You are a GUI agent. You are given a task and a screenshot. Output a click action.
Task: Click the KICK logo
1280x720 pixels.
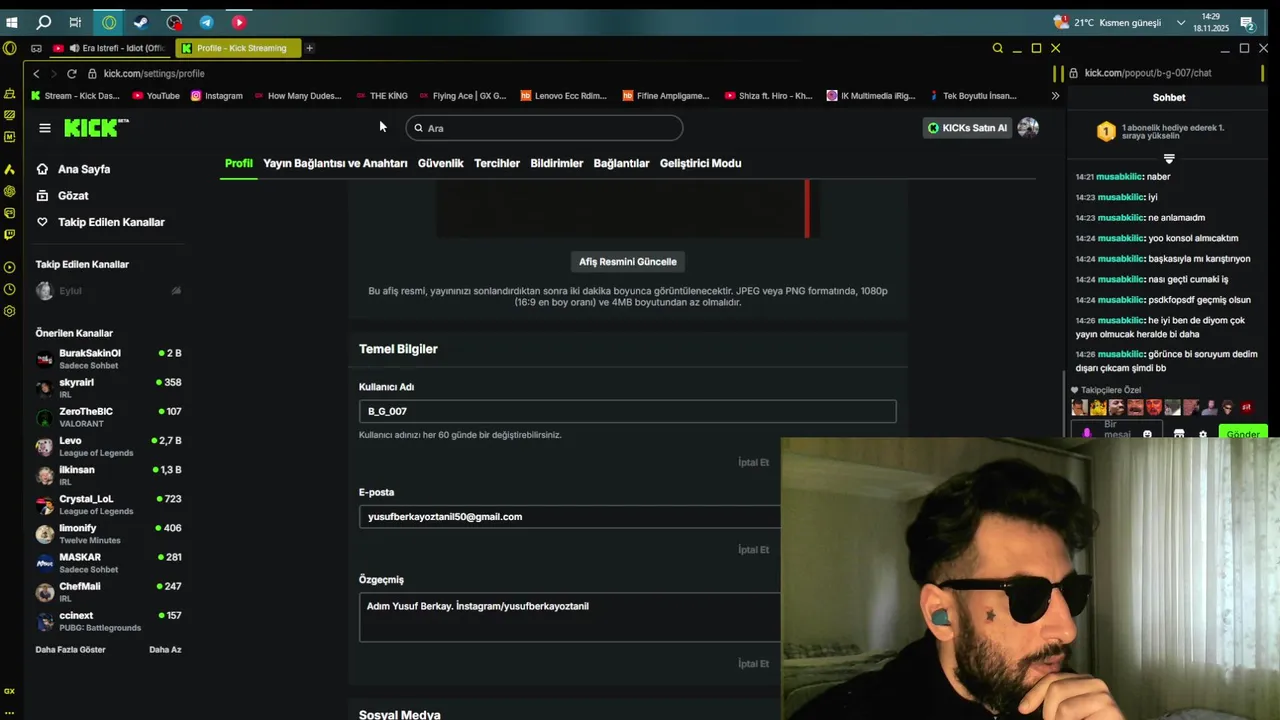[x=96, y=127]
